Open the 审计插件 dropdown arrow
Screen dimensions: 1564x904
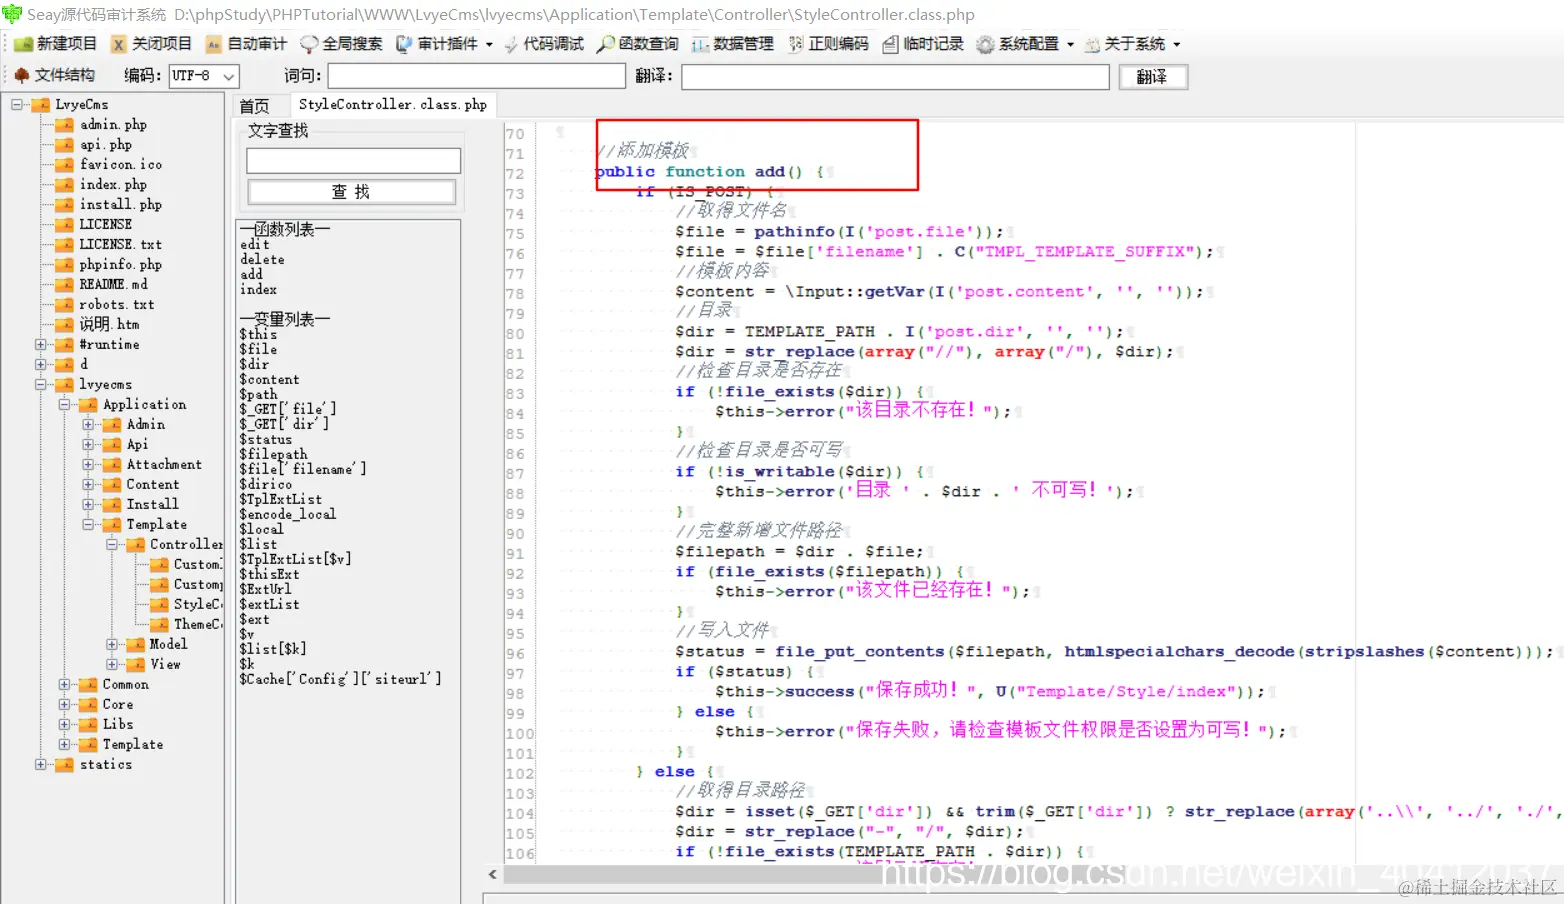click(489, 44)
